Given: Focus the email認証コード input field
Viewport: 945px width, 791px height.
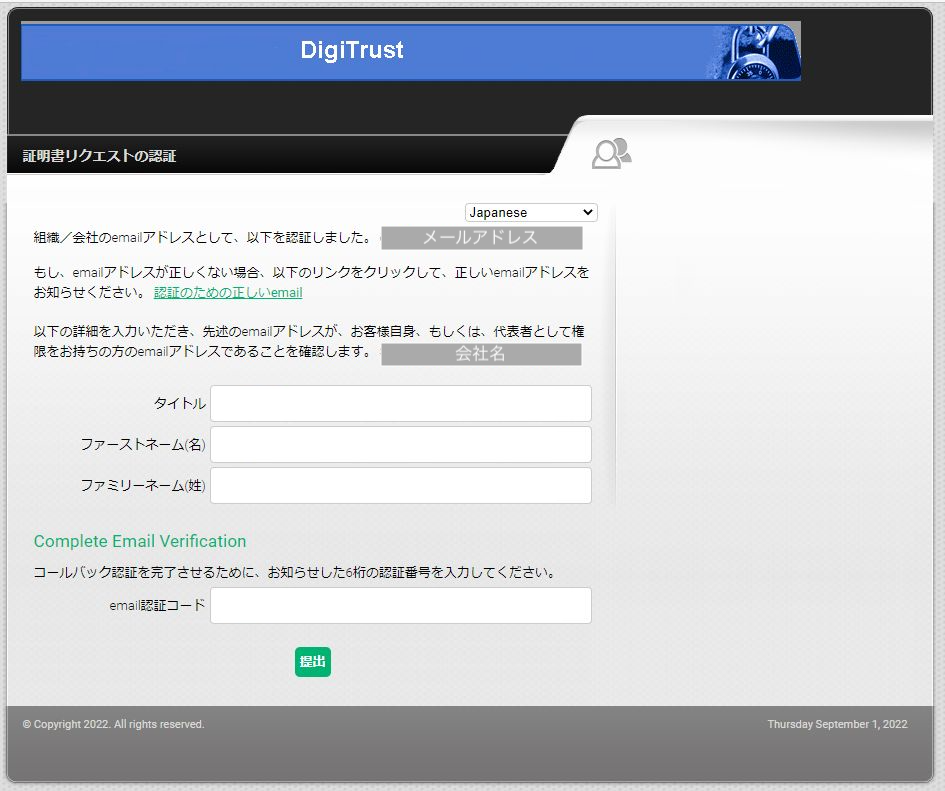Looking at the screenshot, I should pos(401,605).
